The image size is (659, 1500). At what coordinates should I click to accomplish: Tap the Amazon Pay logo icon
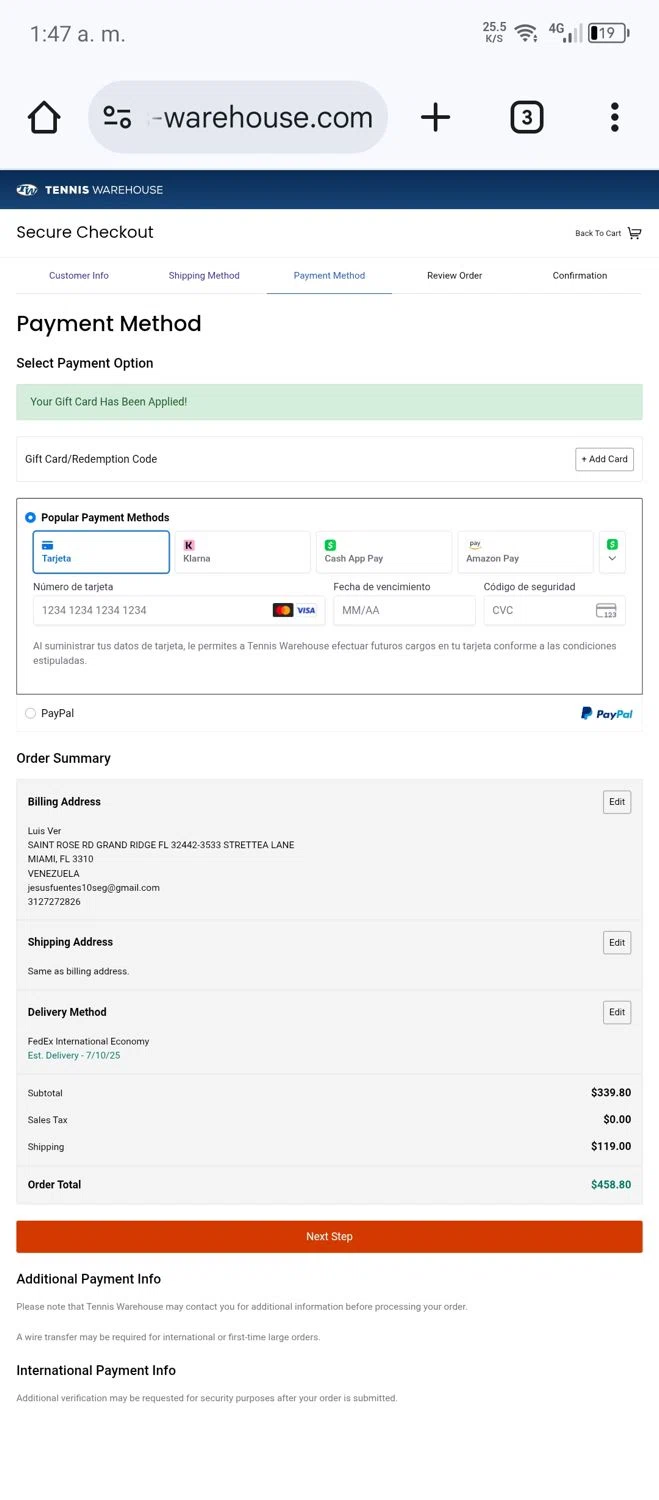tap(475, 545)
